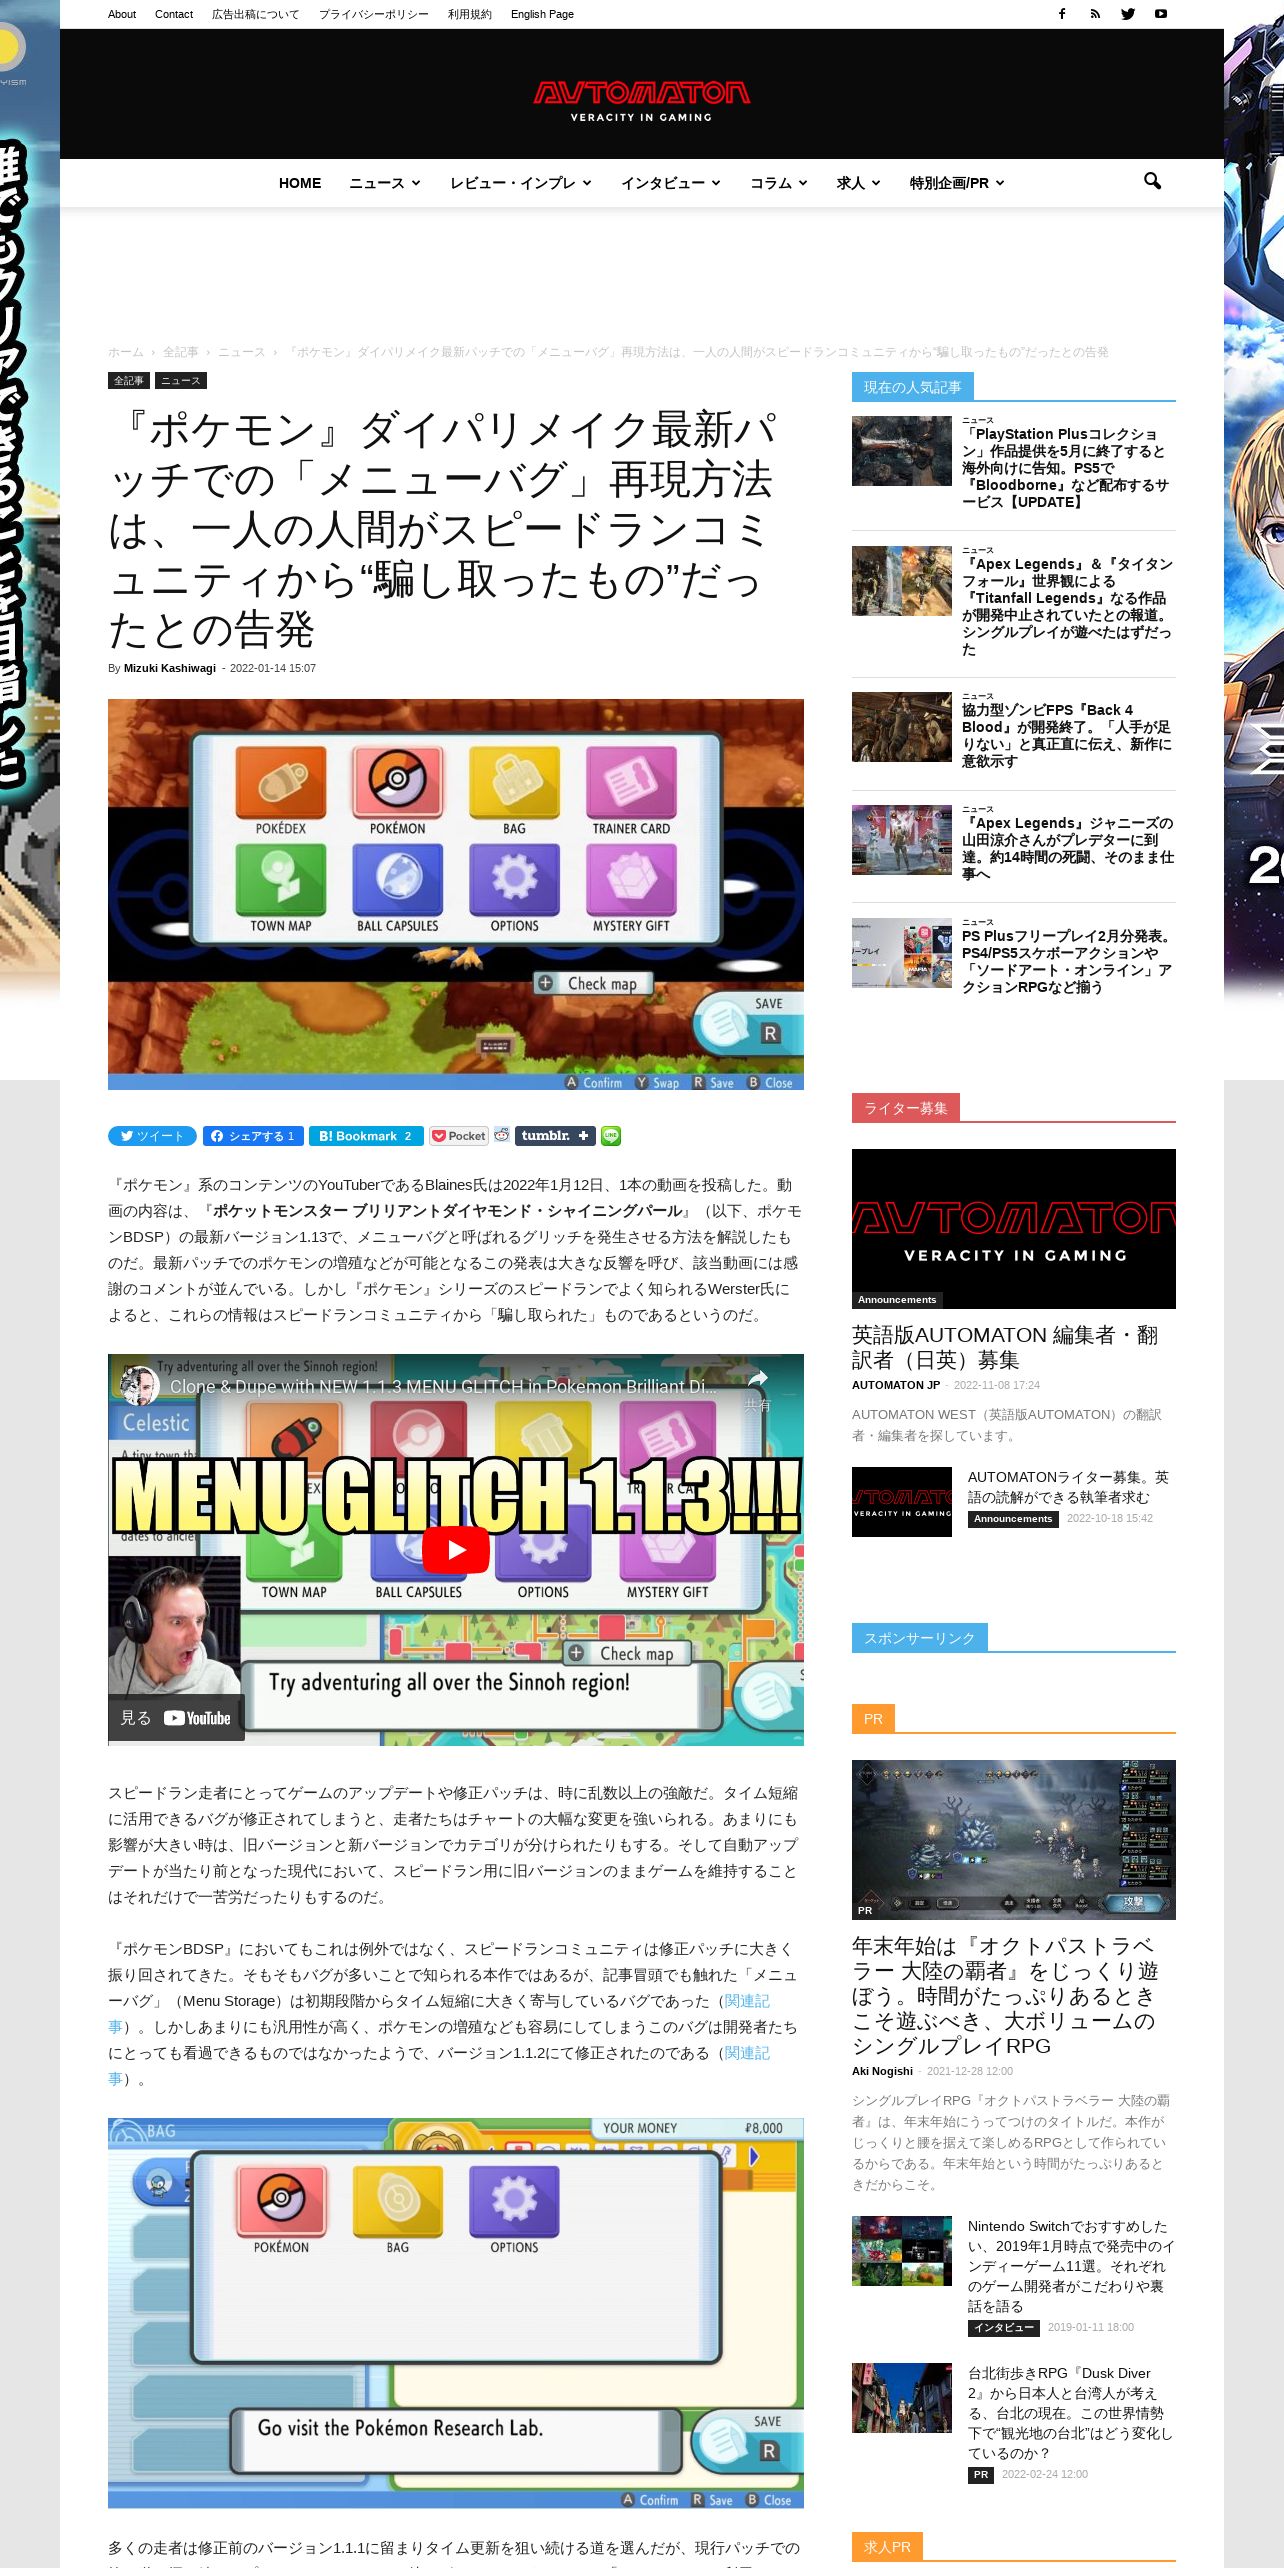Share the article on Facebook
Viewport: 1284px width, 2568px height.
[x=255, y=1136]
